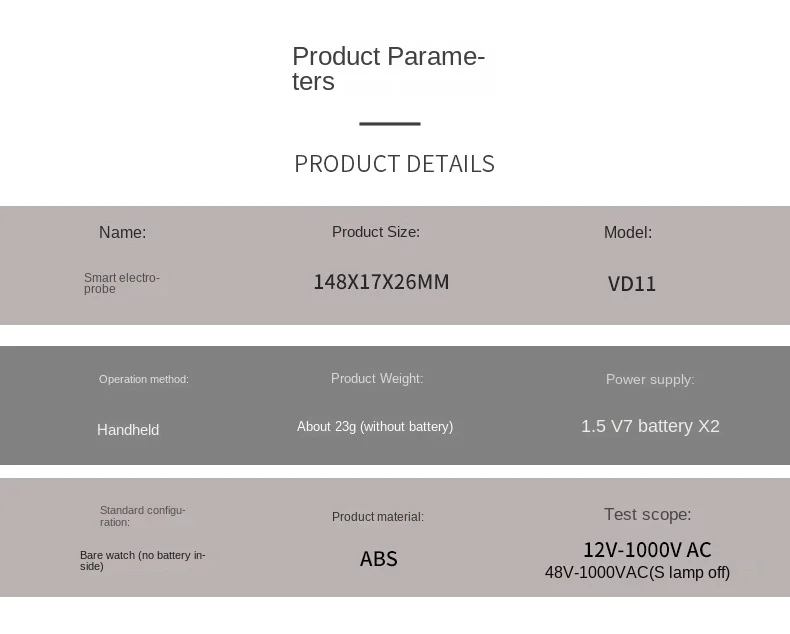Click the "1.5 V7 battery X2" value
The image size is (790, 634).
tap(650, 426)
